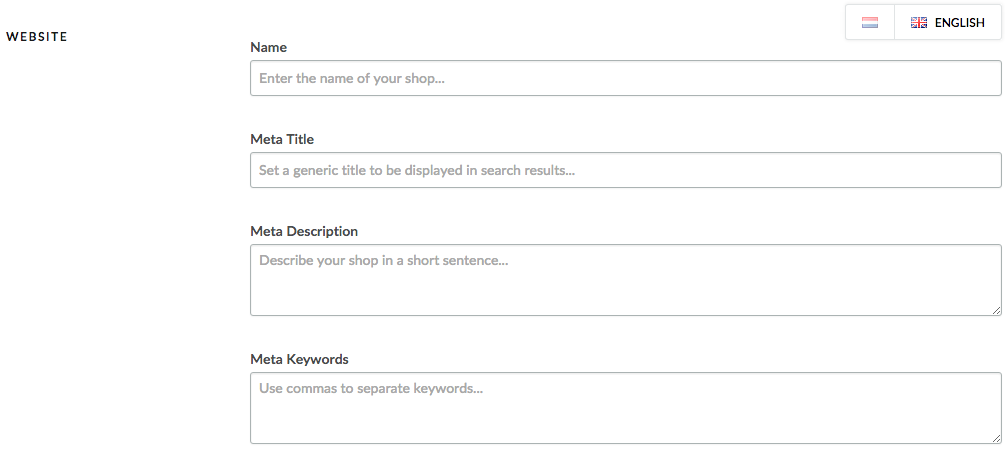1005x449 pixels.
Task: Click the Meta Keywords label
Action: 299,359
